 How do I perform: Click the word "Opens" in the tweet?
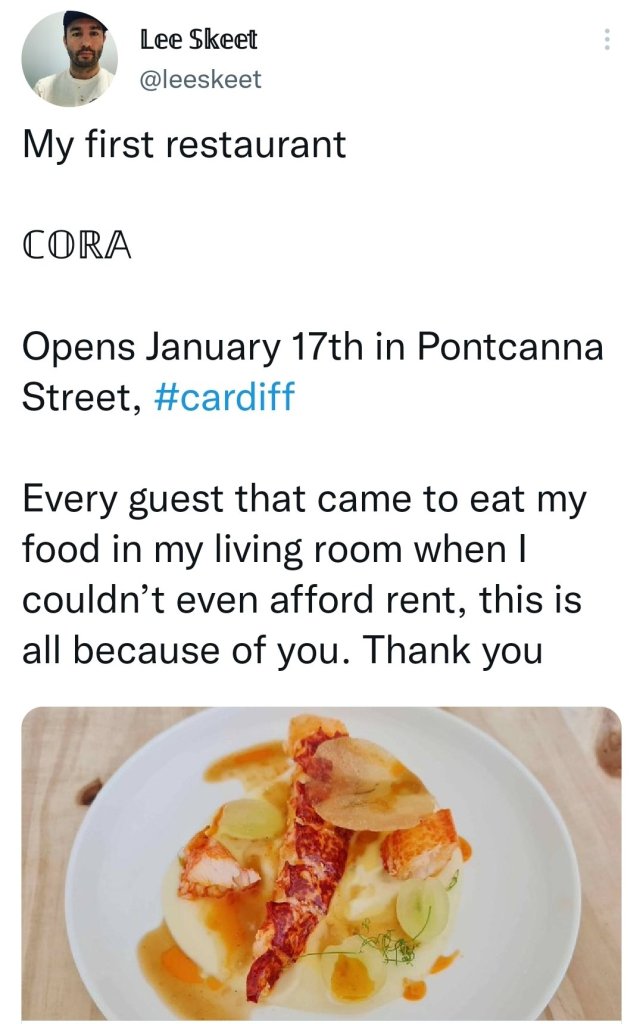pyautogui.click(x=77, y=347)
